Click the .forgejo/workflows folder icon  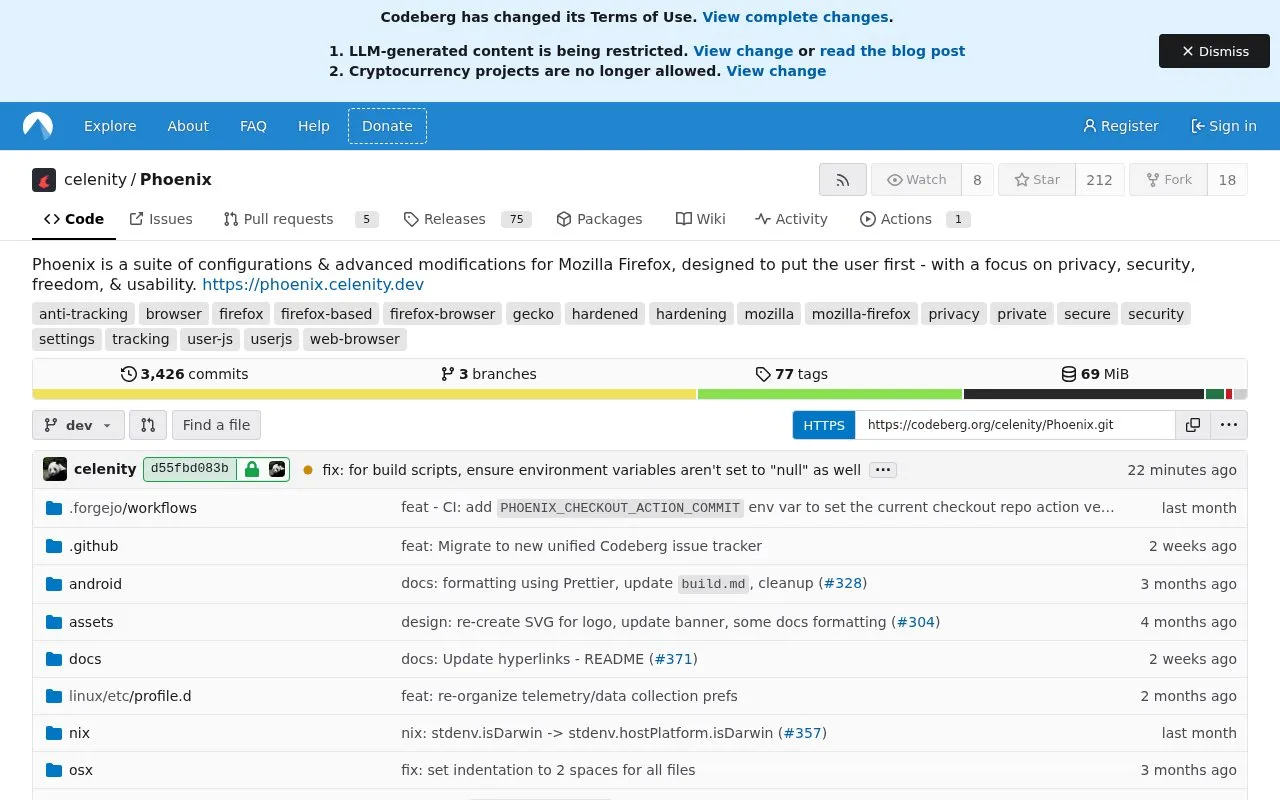pyautogui.click(x=54, y=508)
